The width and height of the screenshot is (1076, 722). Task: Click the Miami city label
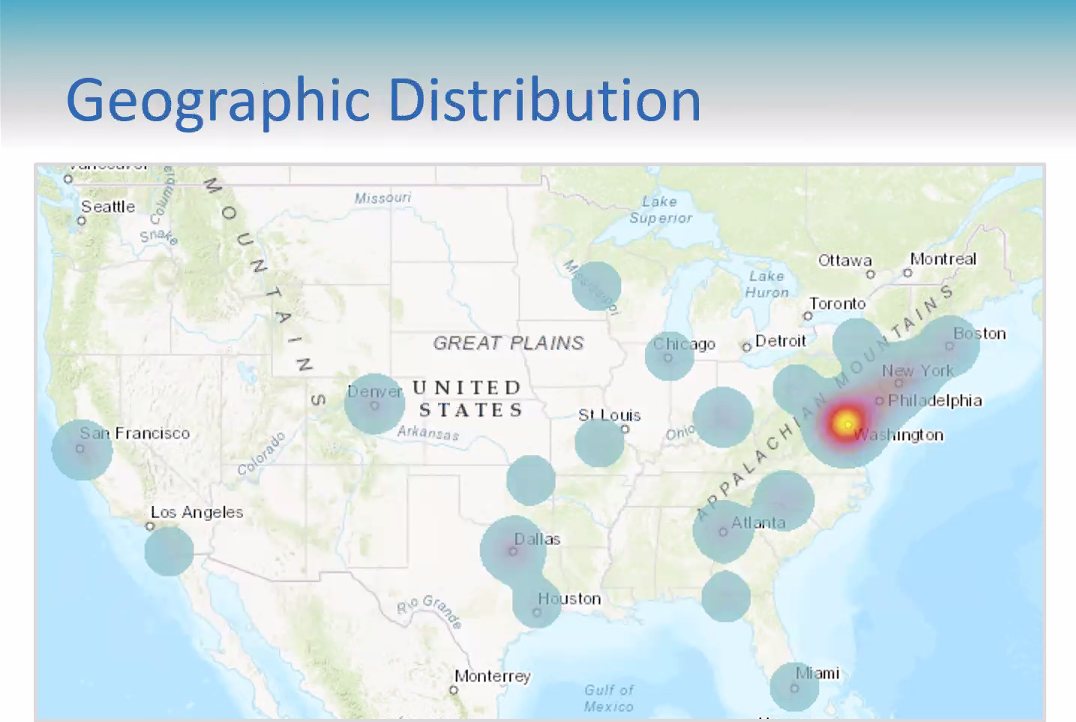[817, 673]
